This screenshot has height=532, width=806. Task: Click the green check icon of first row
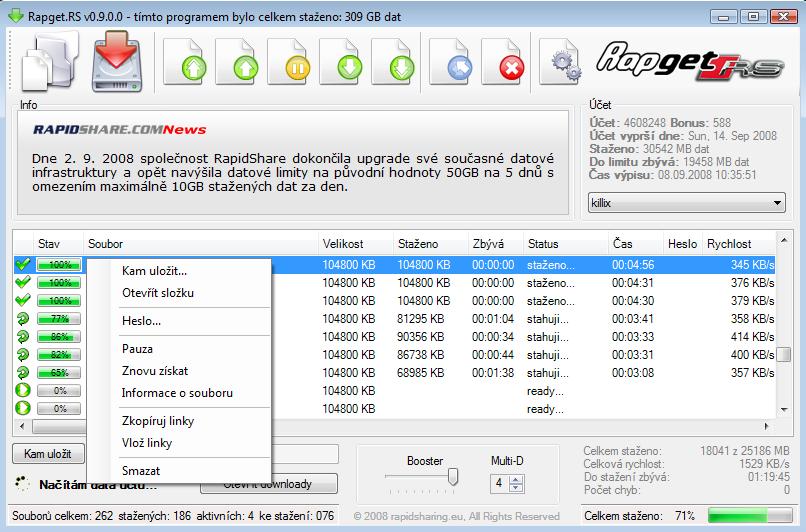tap(23, 264)
